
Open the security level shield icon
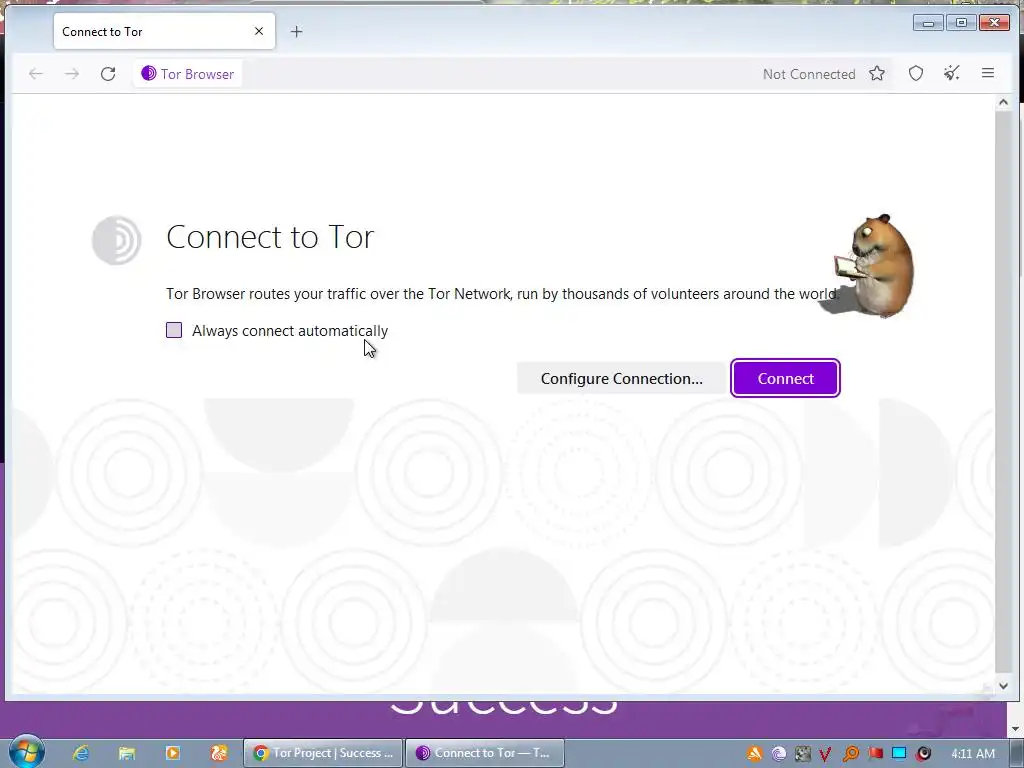pyautogui.click(x=916, y=74)
